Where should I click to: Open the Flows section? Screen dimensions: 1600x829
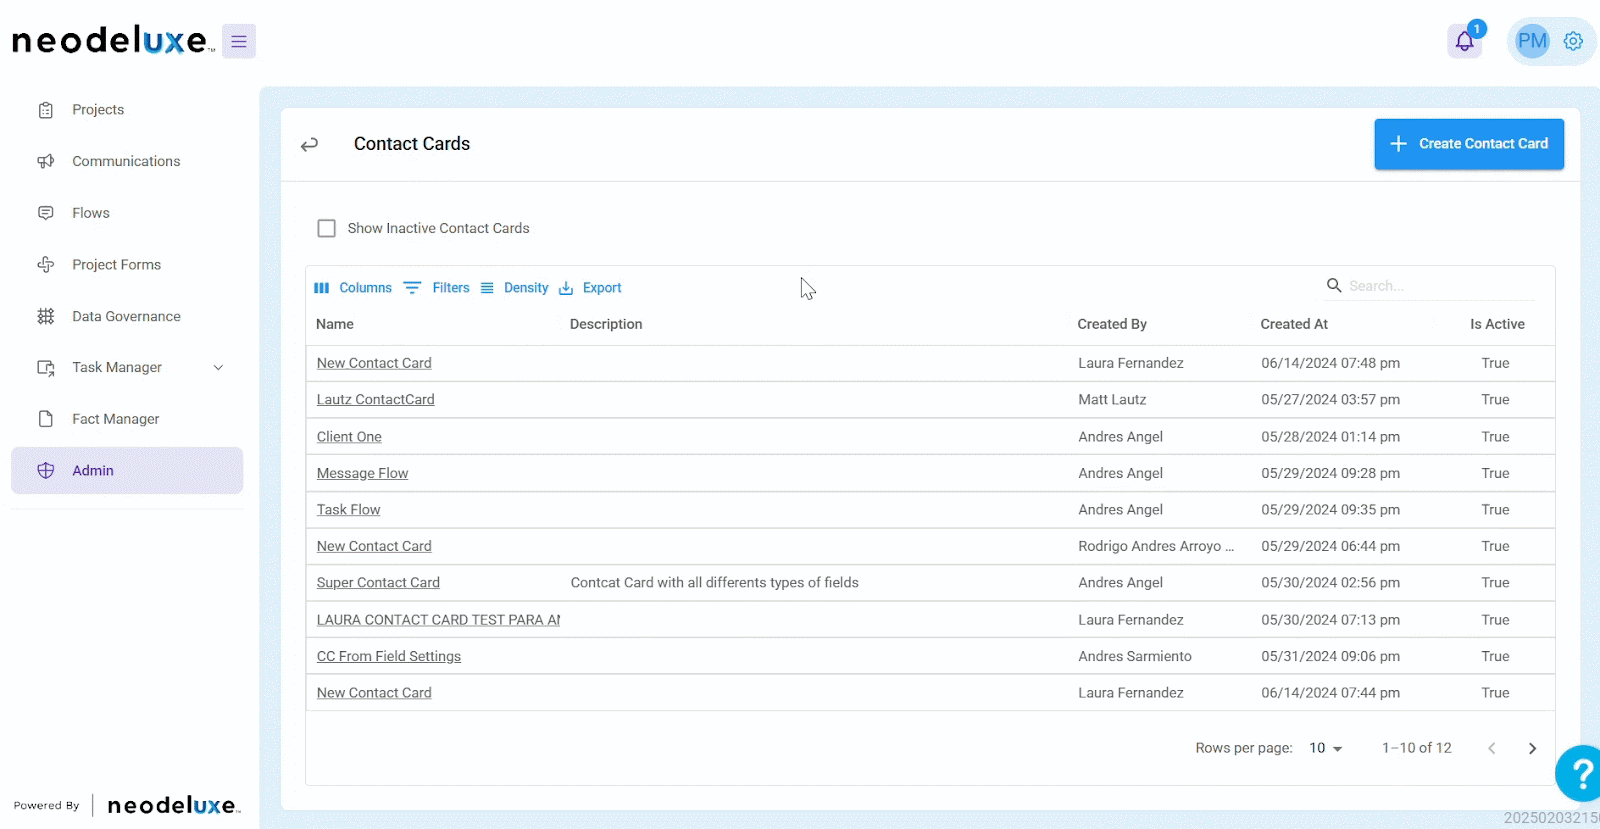(x=91, y=213)
